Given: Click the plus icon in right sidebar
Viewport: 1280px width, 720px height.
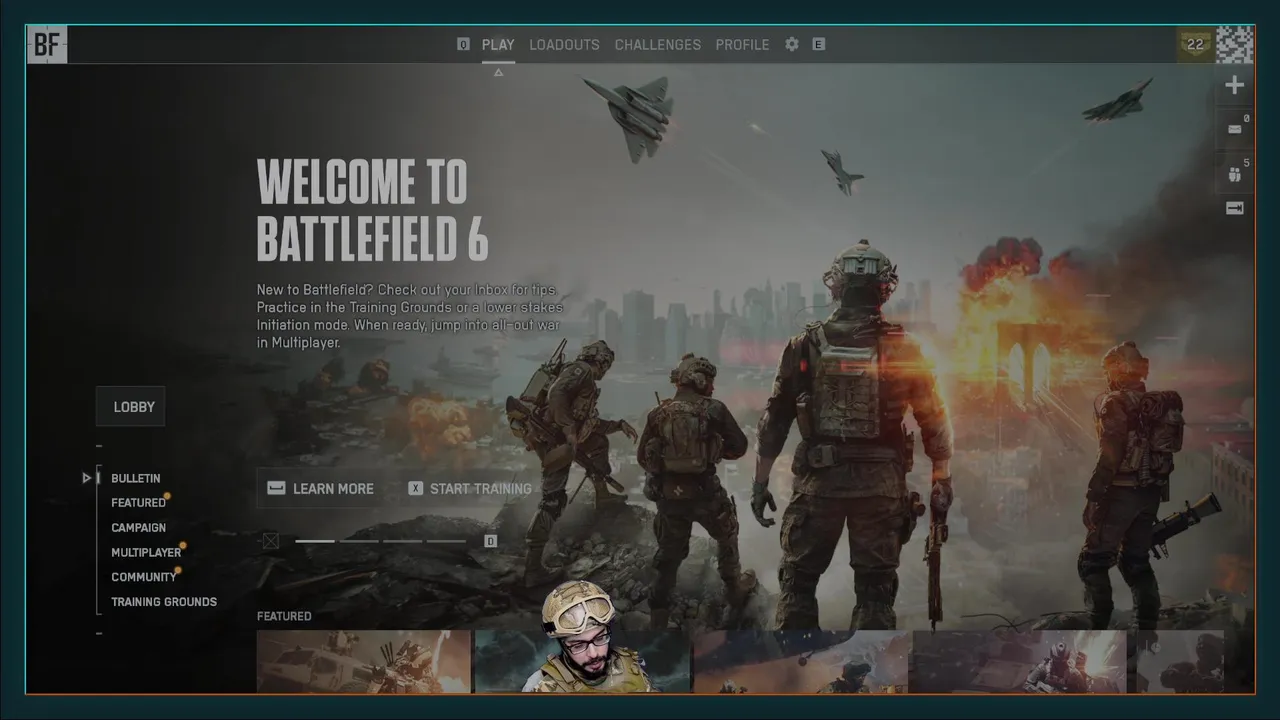Looking at the screenshot, I should (x=1235, y=85).
